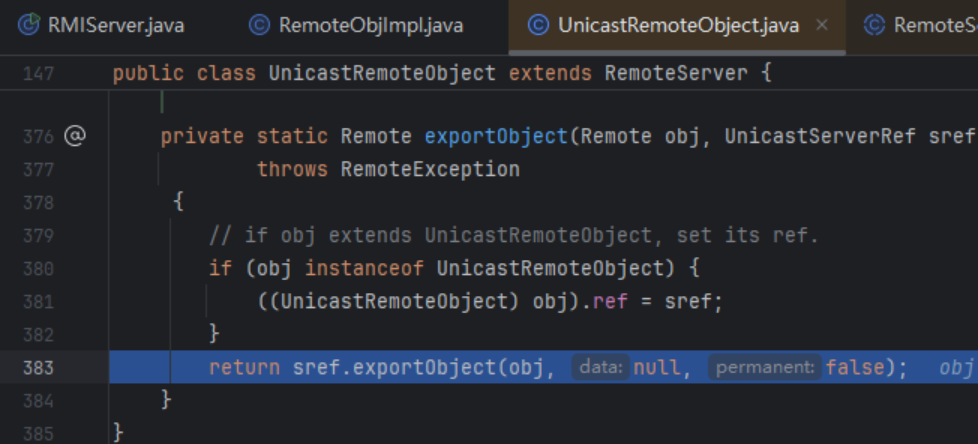Click the @ gutter icon on line 376

click(x=76, y=136)
